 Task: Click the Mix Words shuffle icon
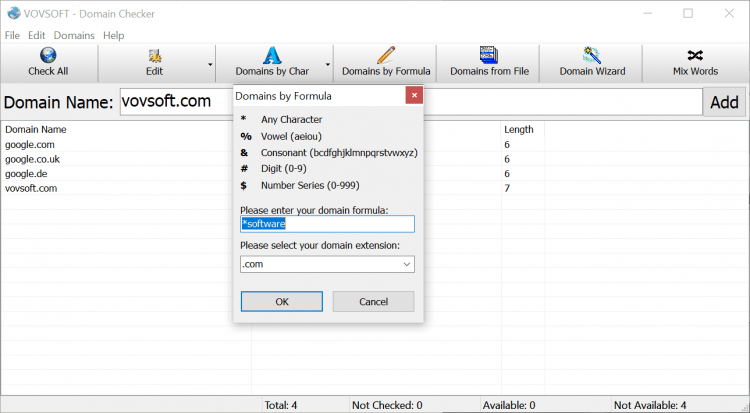(x=695, y=56)
